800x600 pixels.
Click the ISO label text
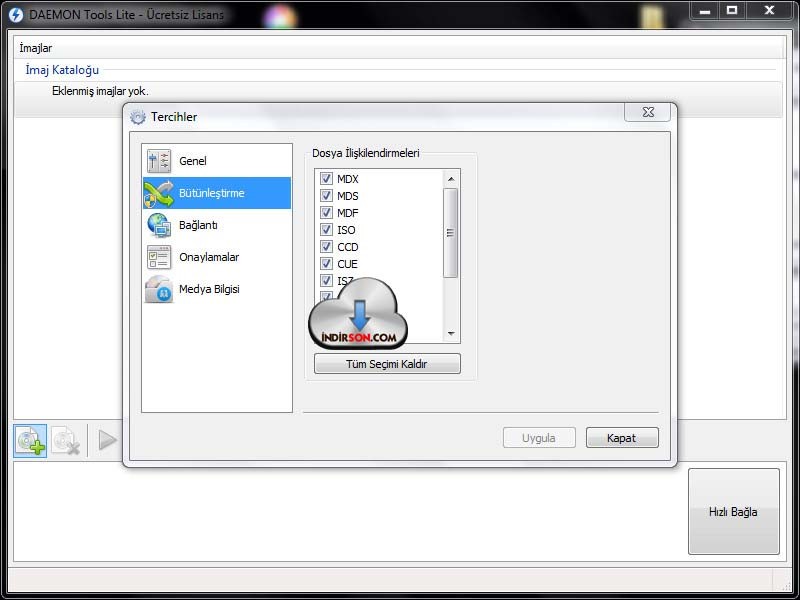(x=346, y=230)
